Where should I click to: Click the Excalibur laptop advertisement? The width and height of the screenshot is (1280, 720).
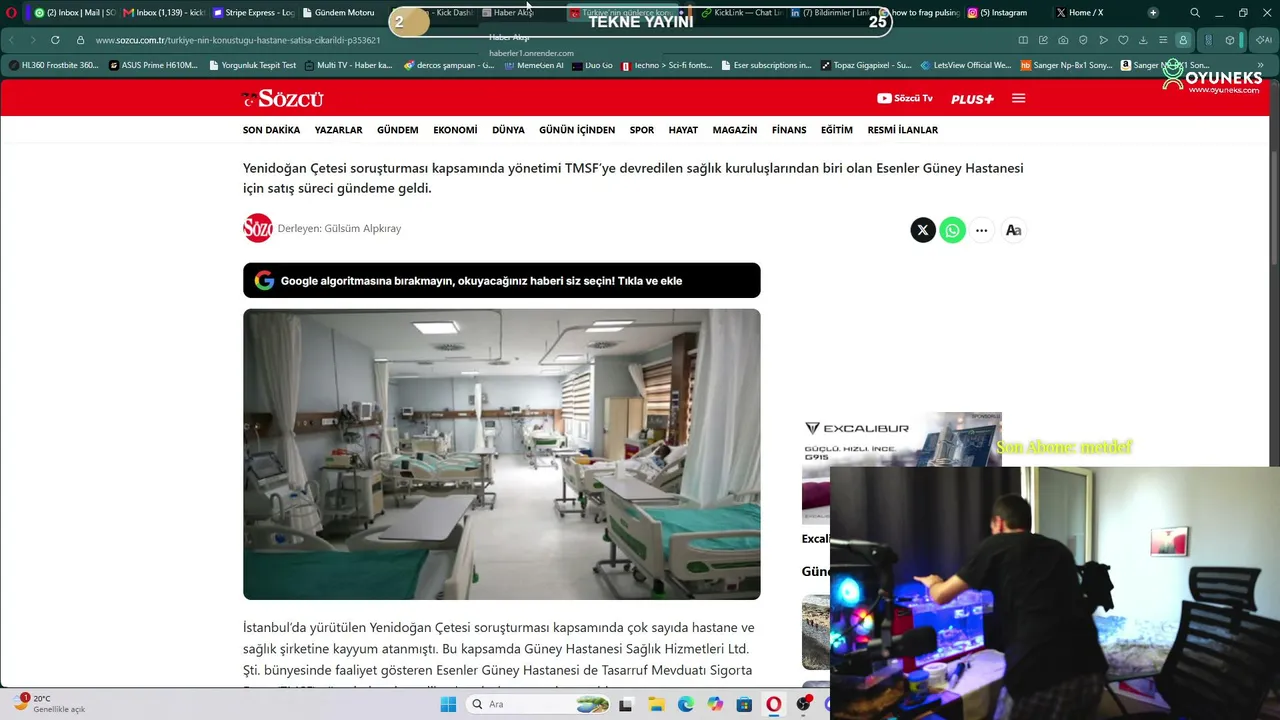pos(902,468)
